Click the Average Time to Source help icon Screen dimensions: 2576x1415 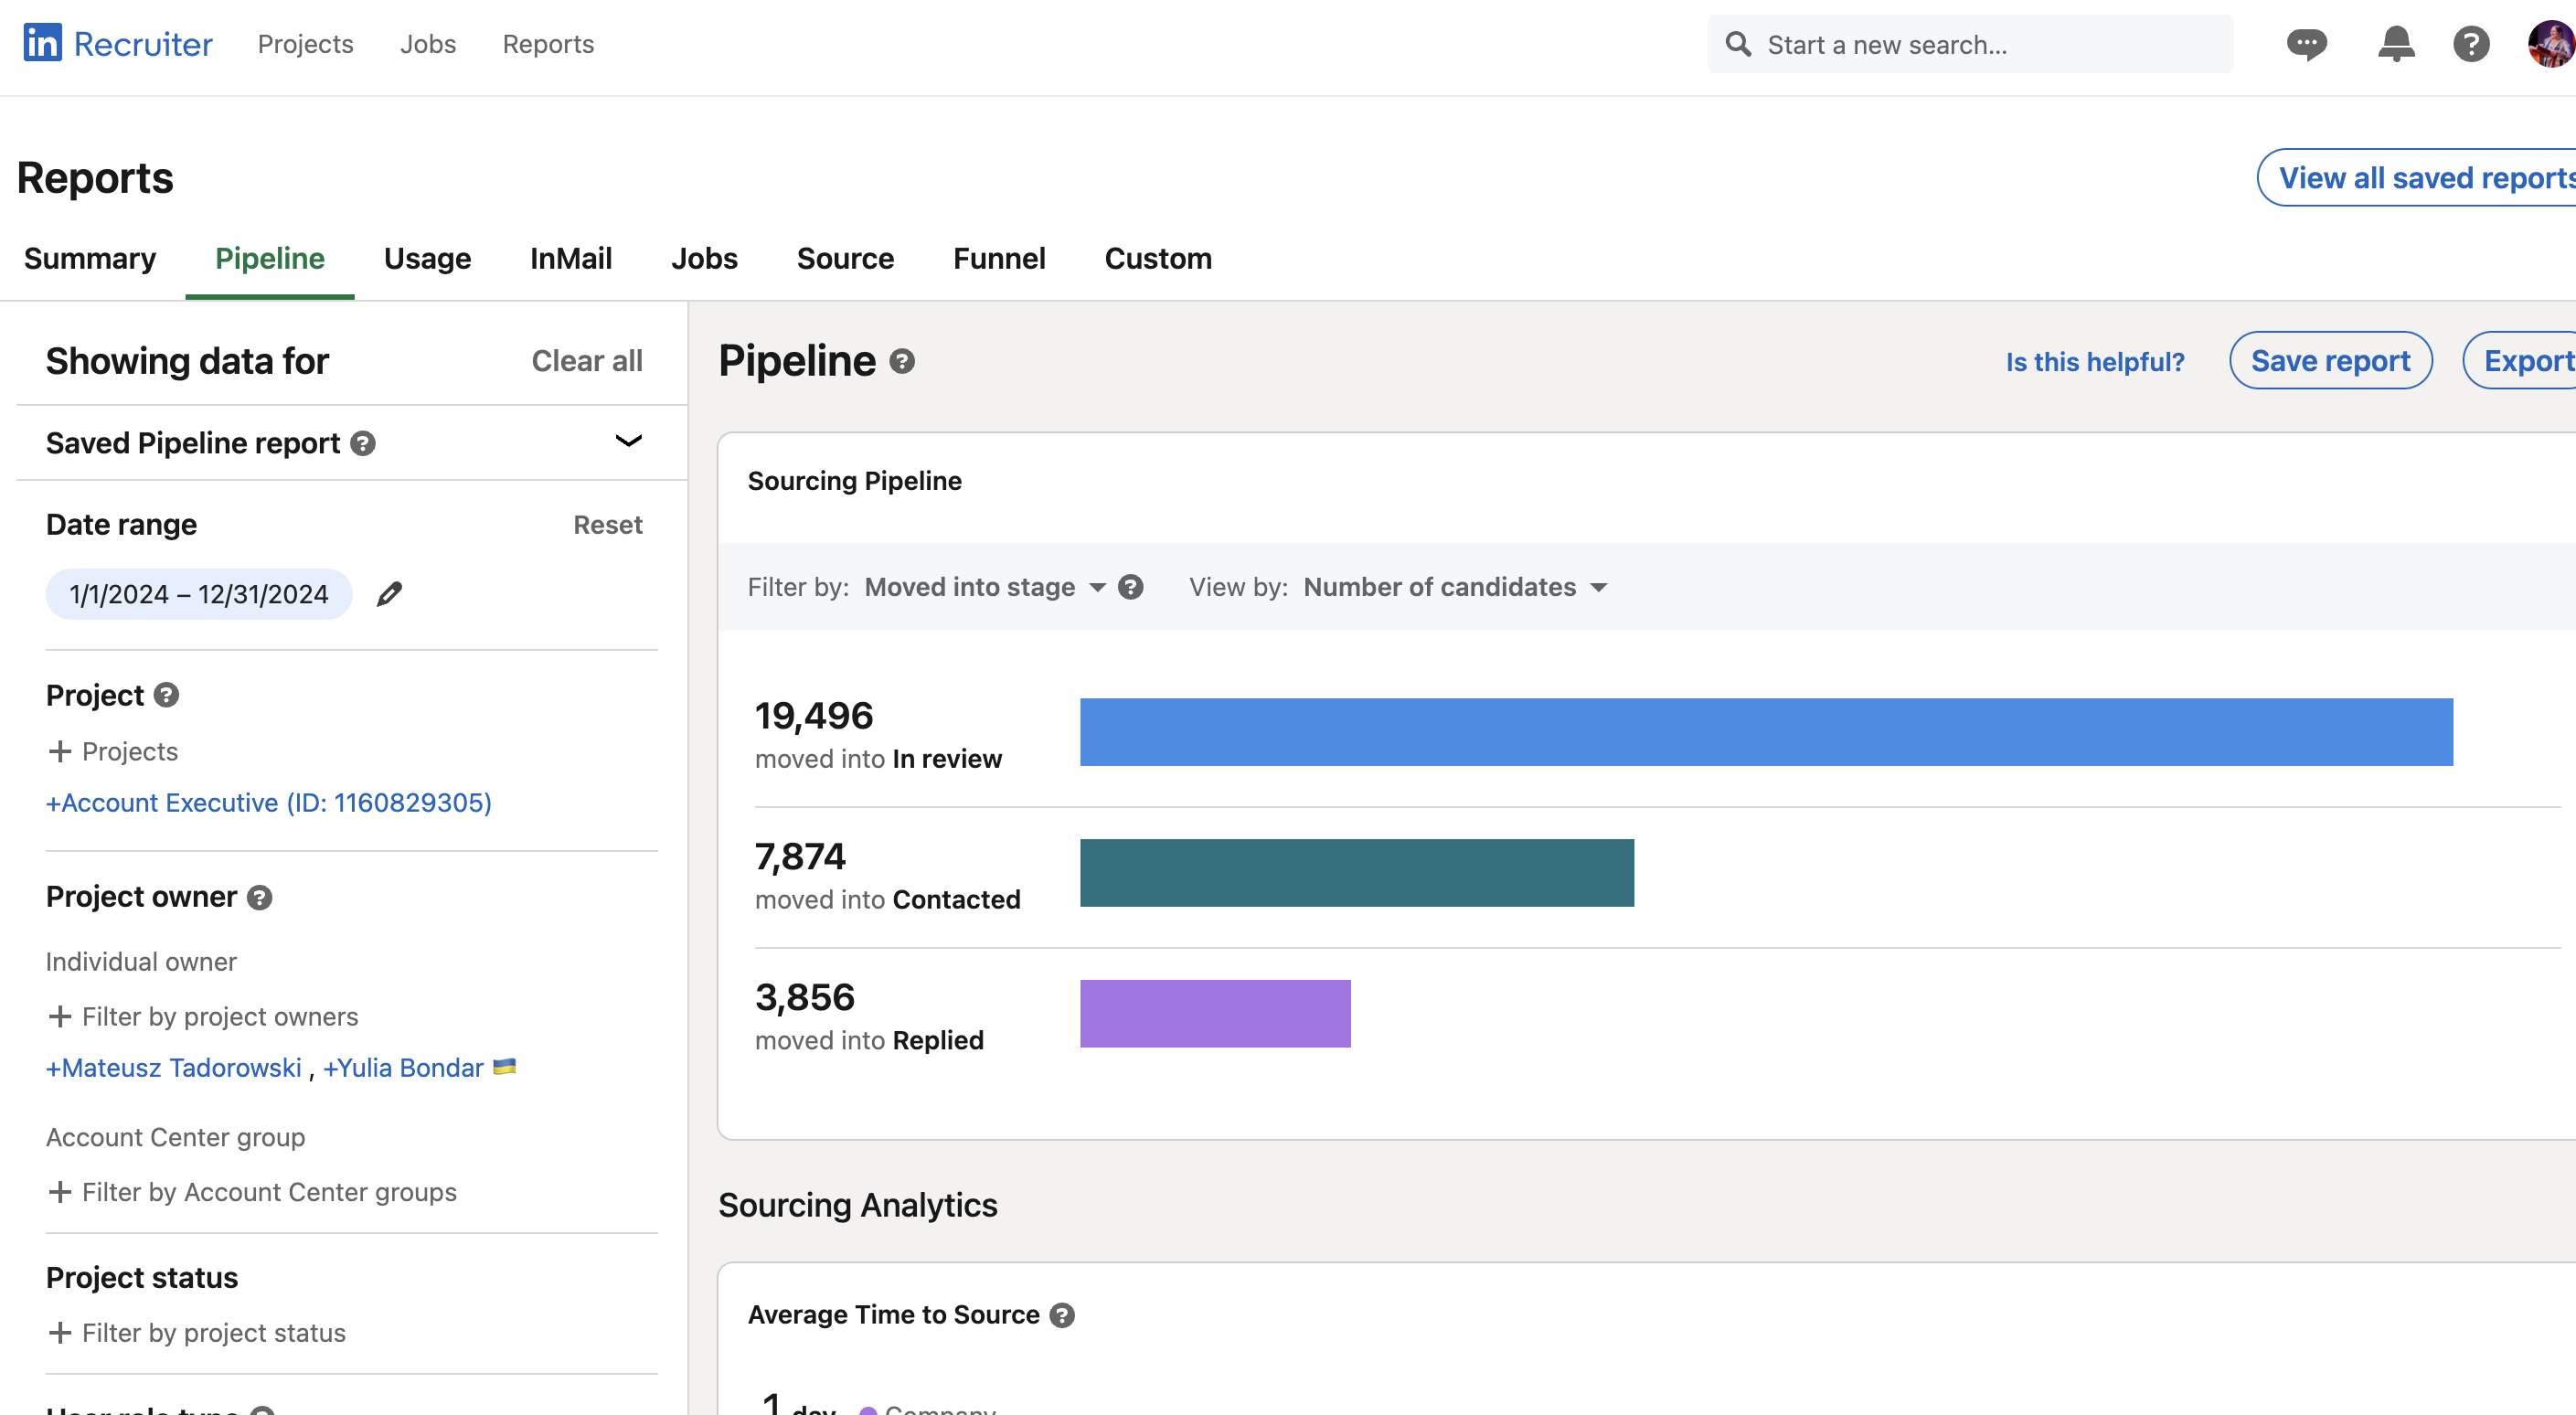1062,1315
